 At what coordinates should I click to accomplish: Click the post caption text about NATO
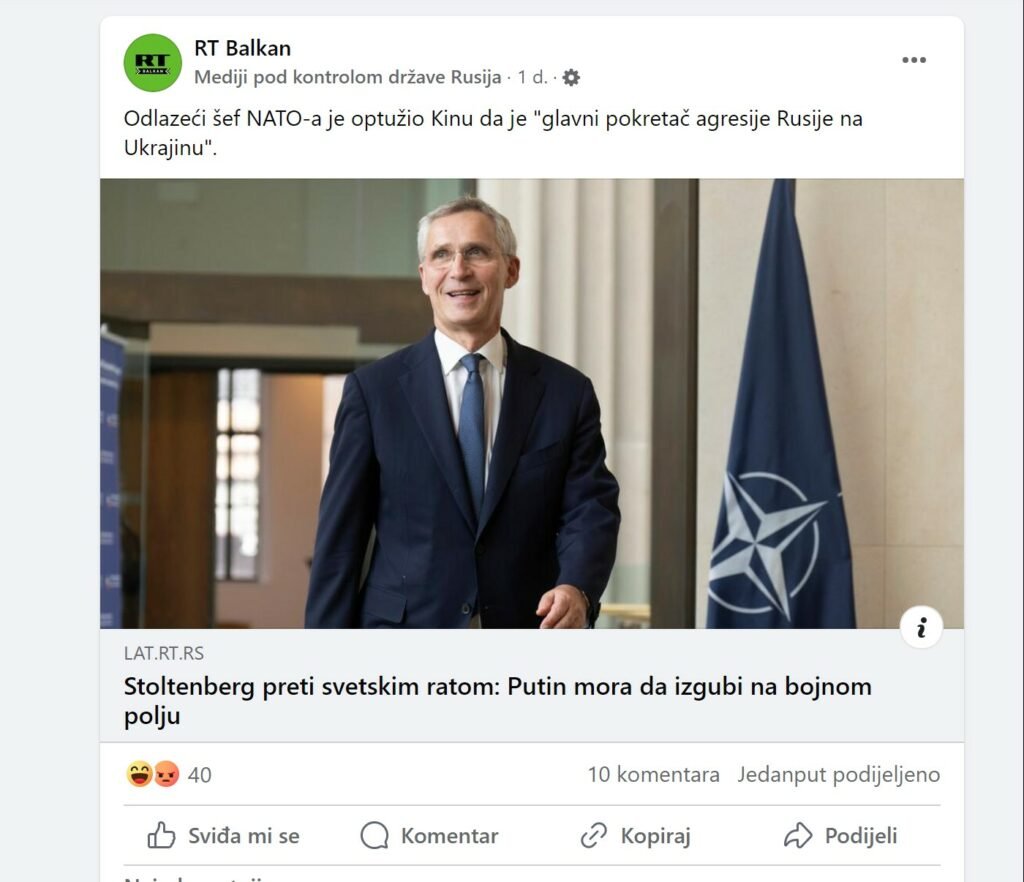[493, 133]
